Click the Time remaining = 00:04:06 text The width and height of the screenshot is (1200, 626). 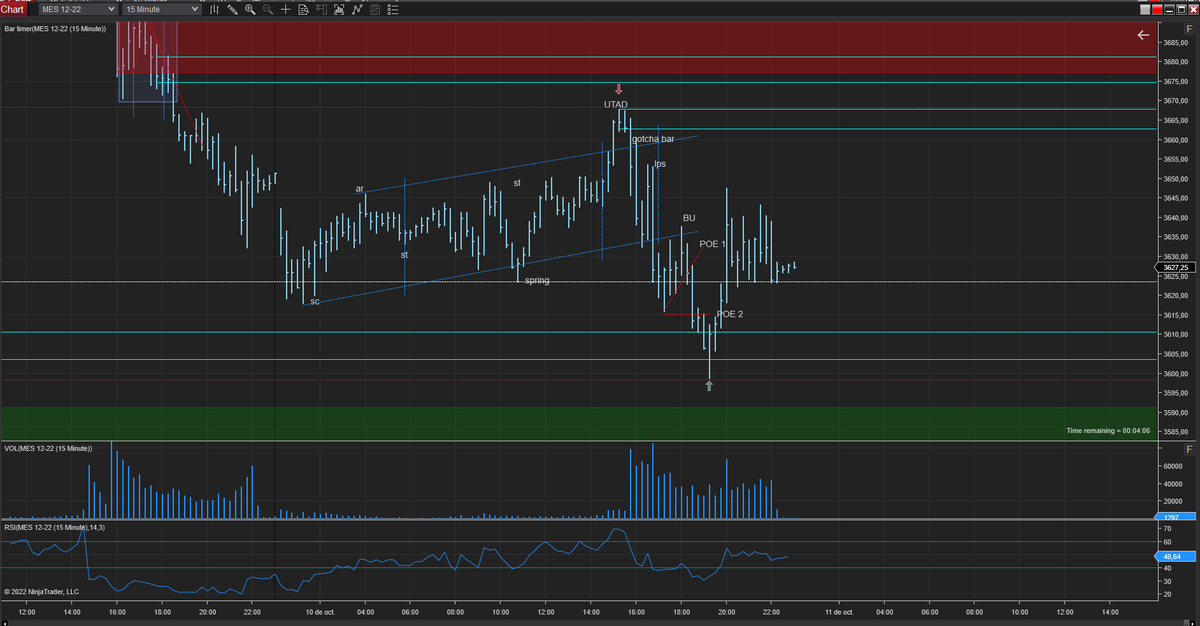click(1108, 430)
